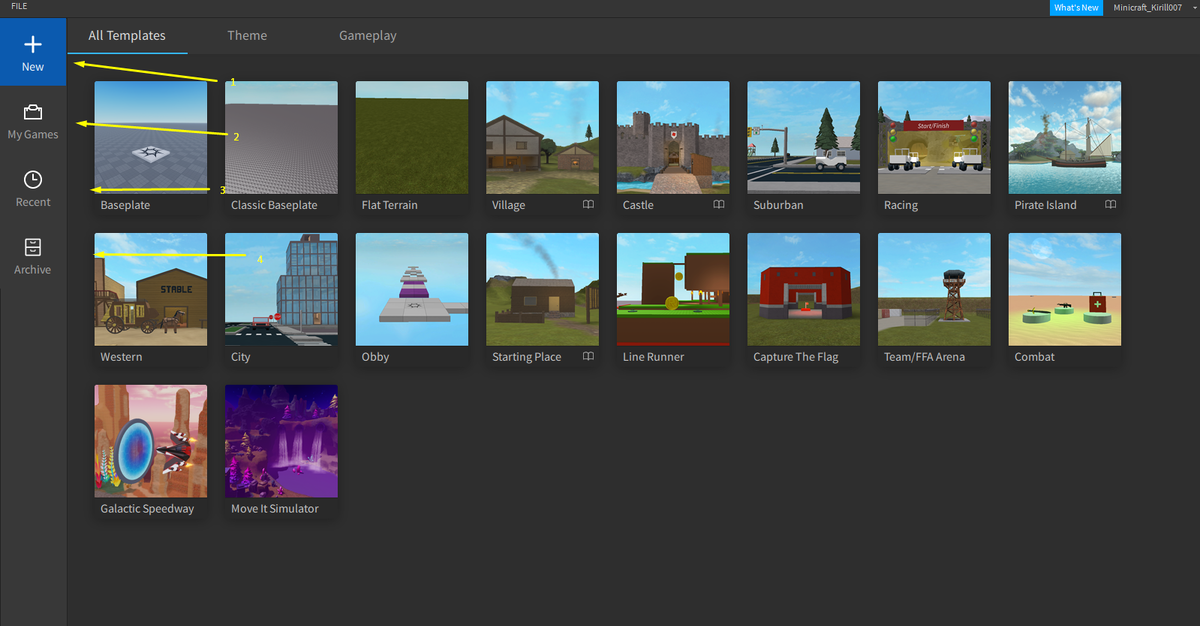
Task: Click the Flat Terrain label text
Action: coord(390,205)
